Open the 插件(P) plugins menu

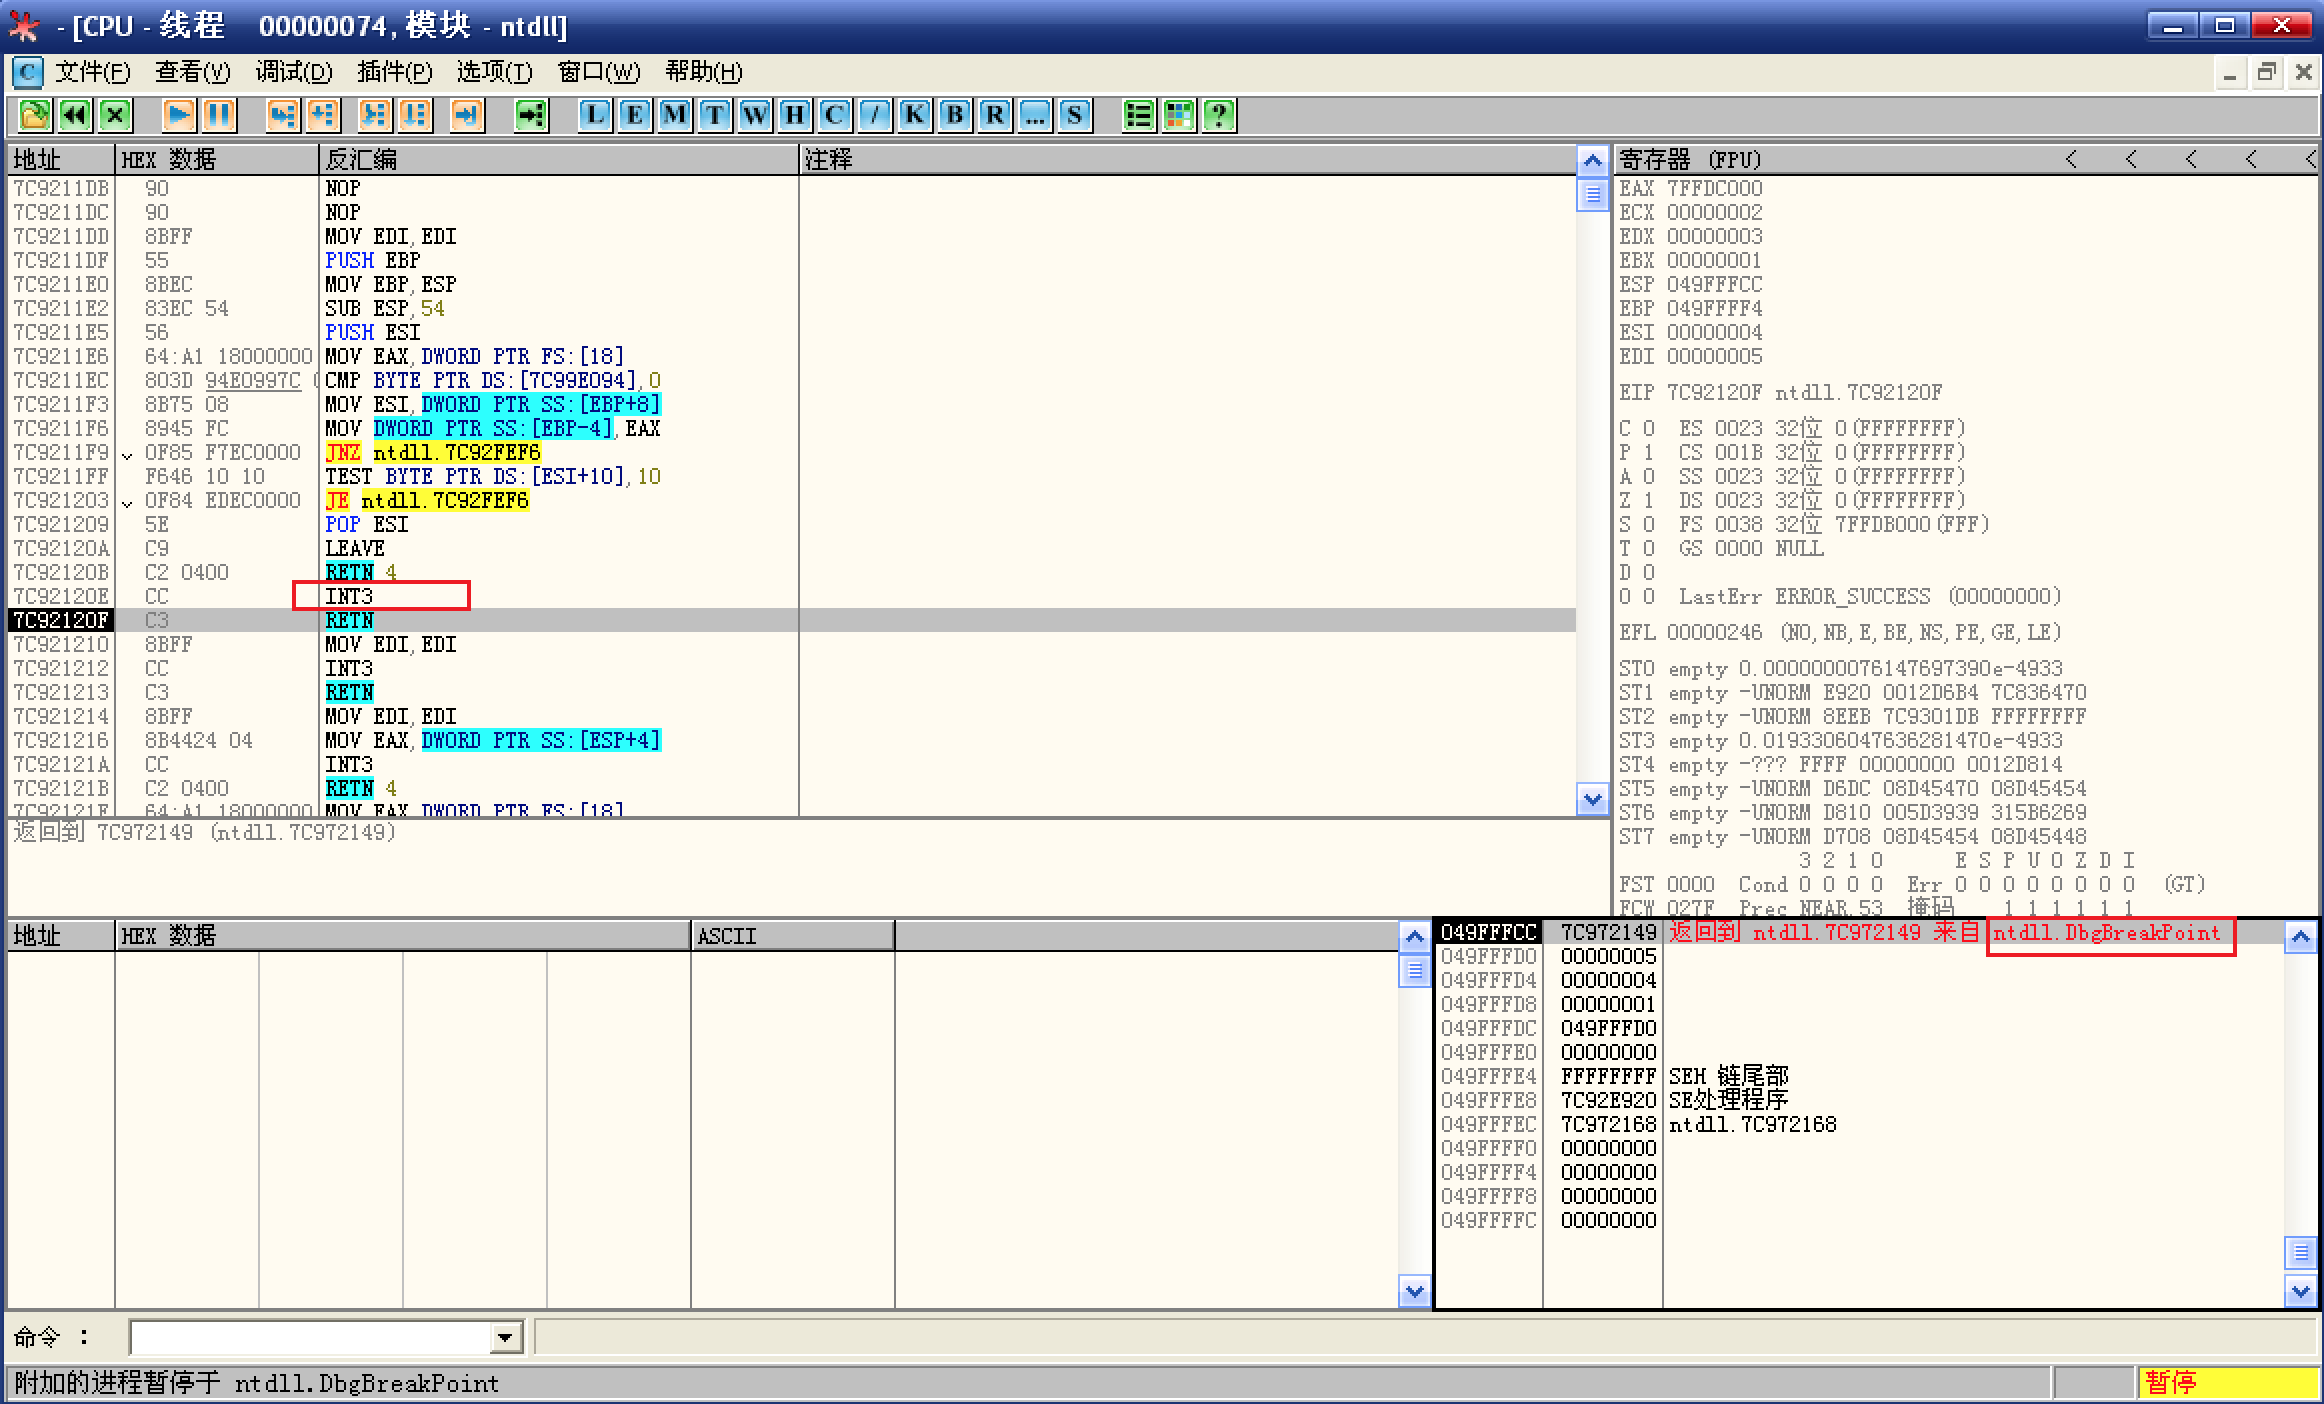click(394, 72)
